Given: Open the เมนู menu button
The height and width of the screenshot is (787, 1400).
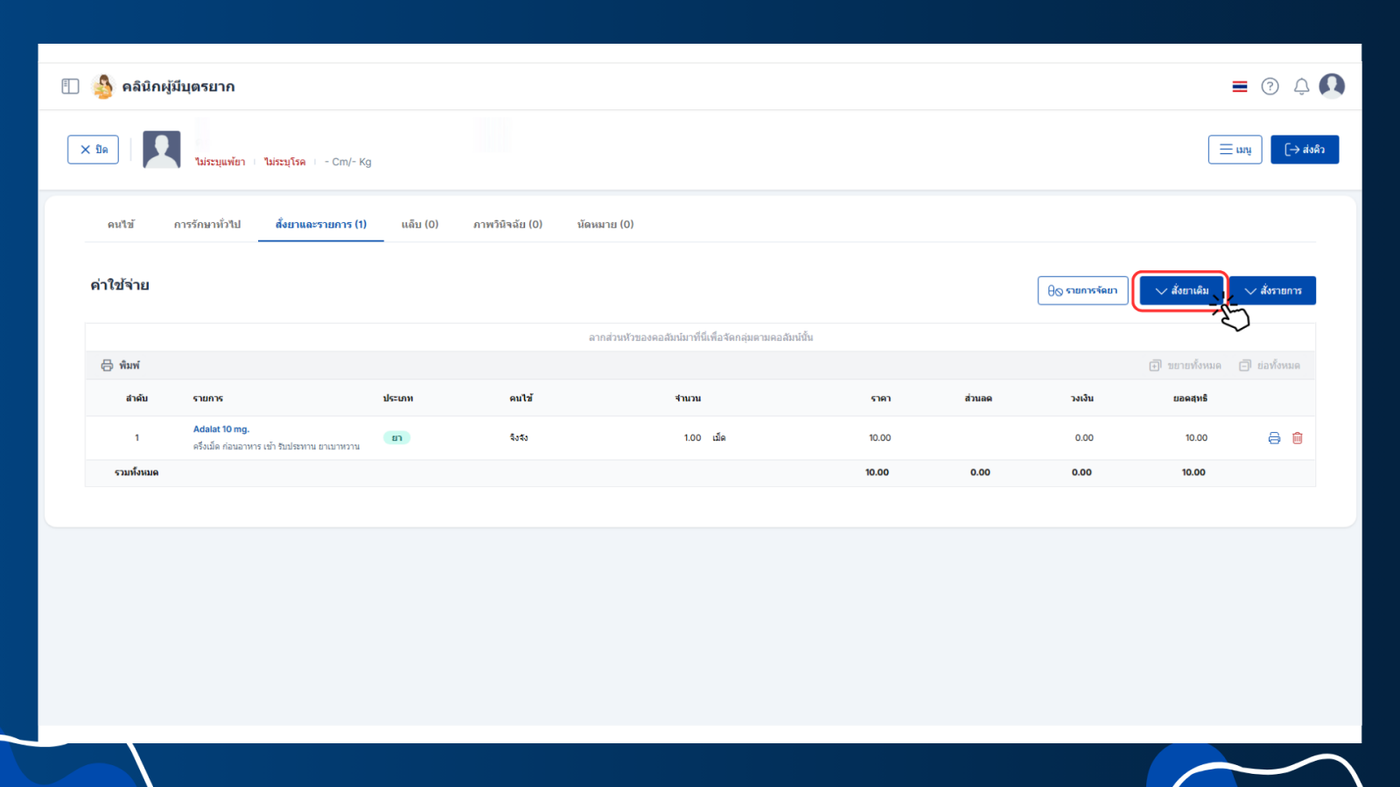Looking at the screenshot, I should (x=1235, y=150).
